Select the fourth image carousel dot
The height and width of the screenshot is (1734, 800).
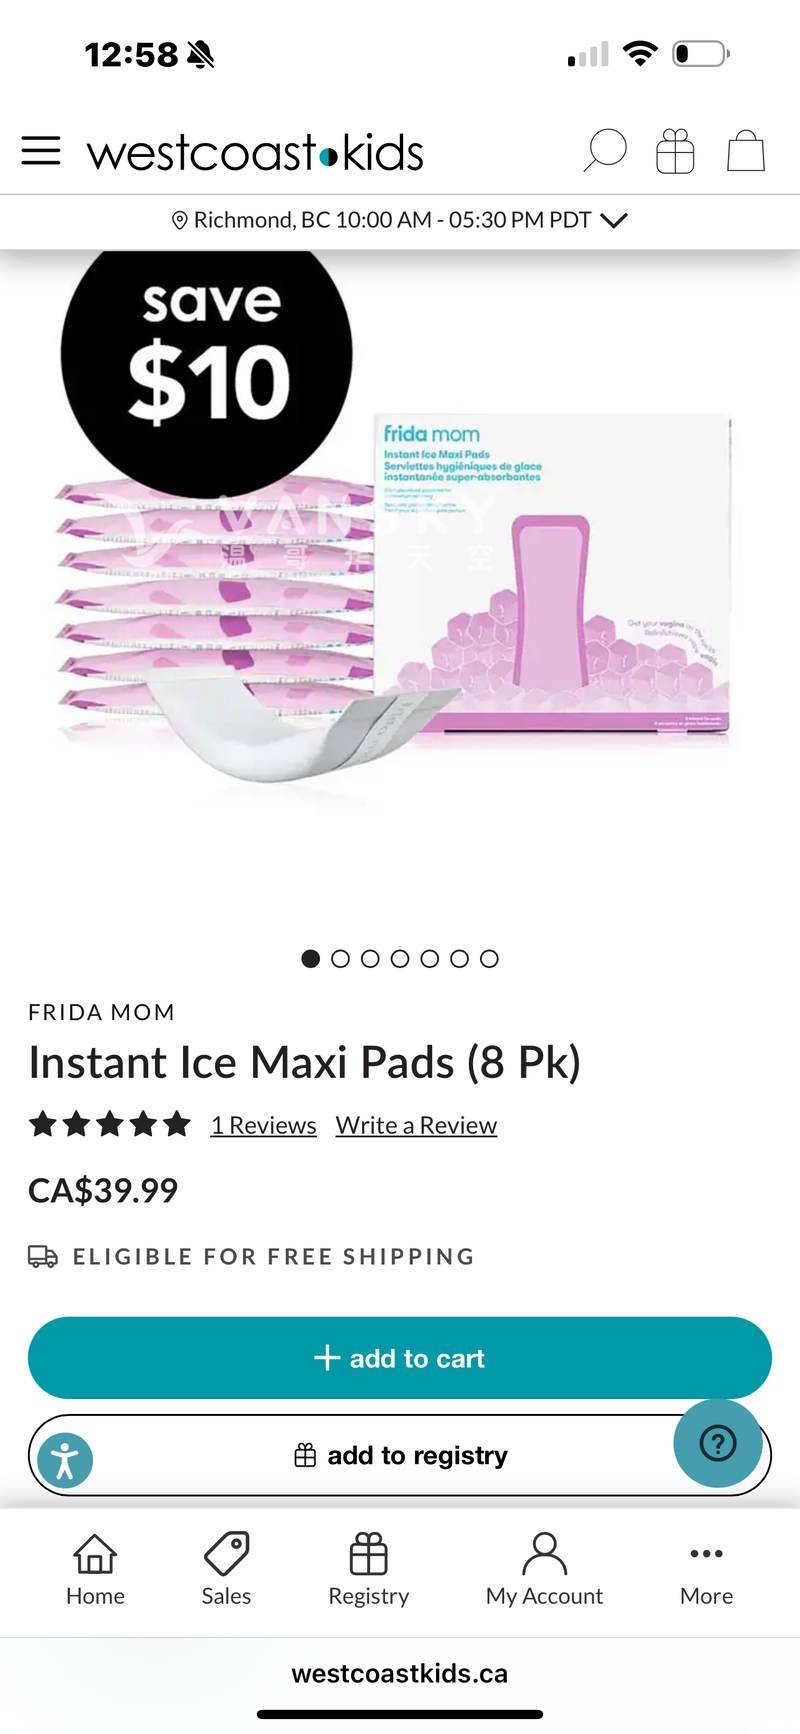(400, 959)
